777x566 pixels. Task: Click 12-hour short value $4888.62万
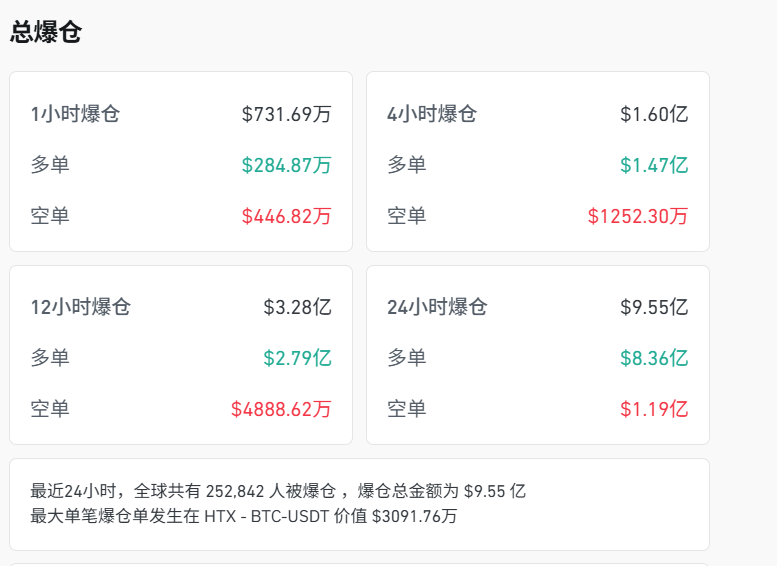[281, 409]
